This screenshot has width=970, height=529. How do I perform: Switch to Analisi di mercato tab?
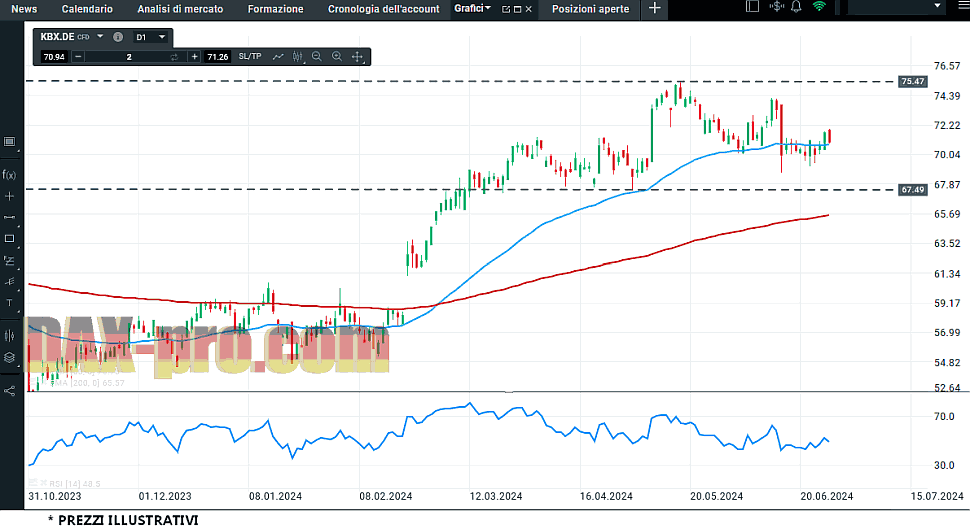(x=180, y=9)
